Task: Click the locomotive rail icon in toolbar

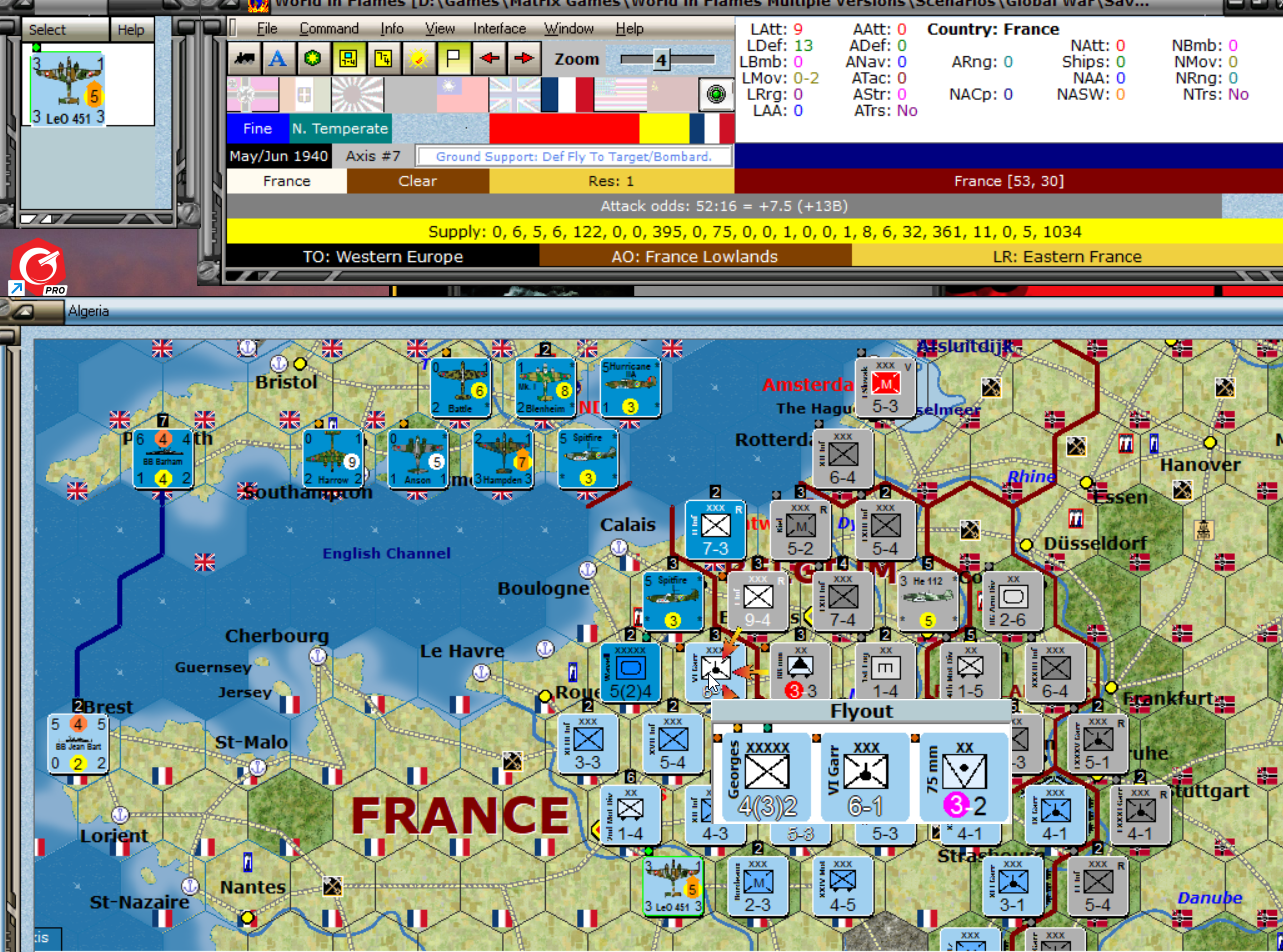Action: pos(243,58)
